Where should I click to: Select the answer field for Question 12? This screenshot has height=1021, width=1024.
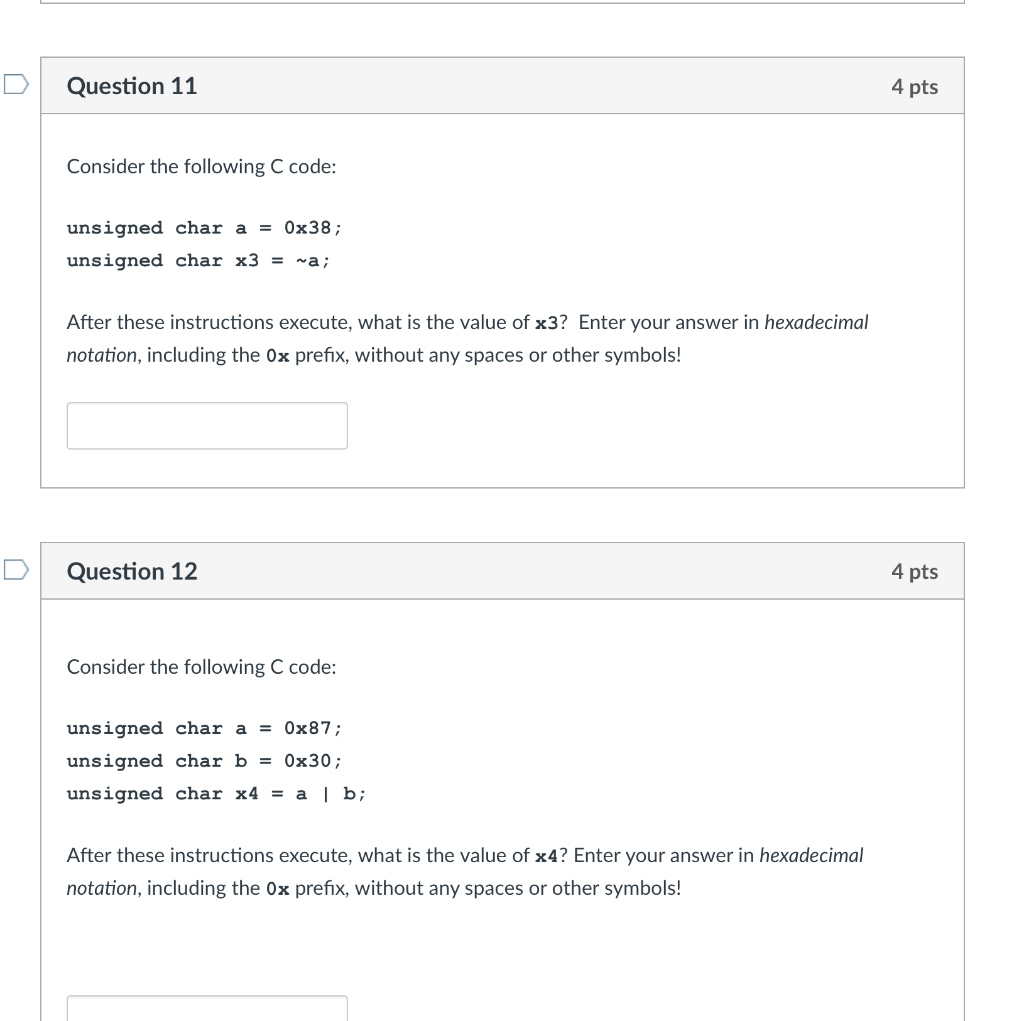(207, 1011)
